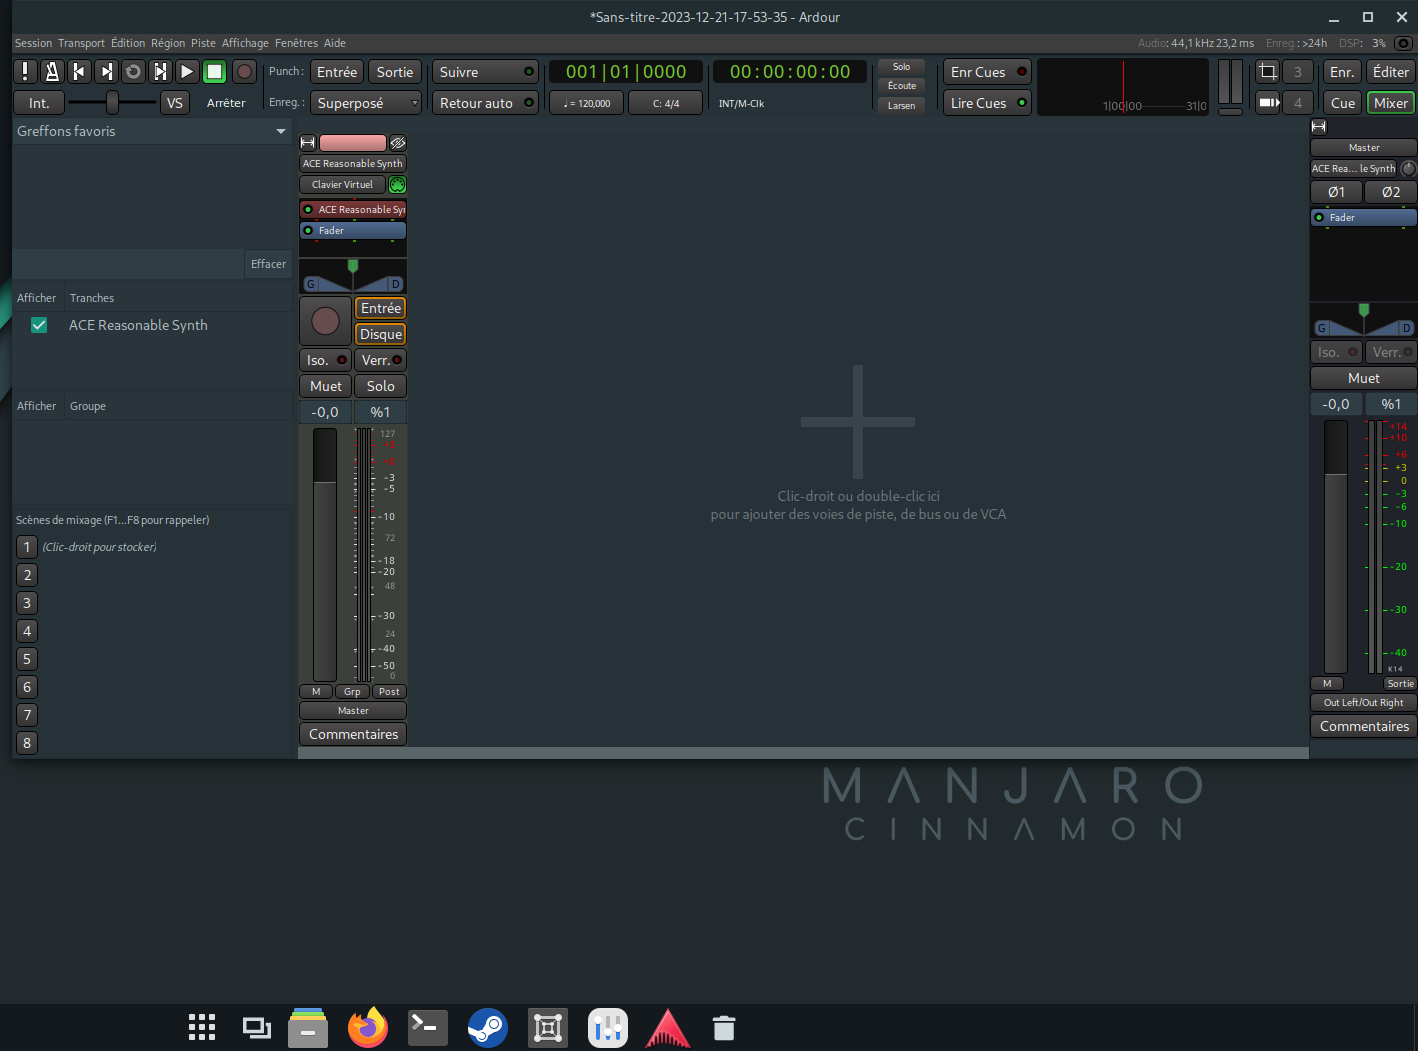Screen dimensions: 1418x1051
Task: Click the green MIDI input icon
Action: point(398,185)
